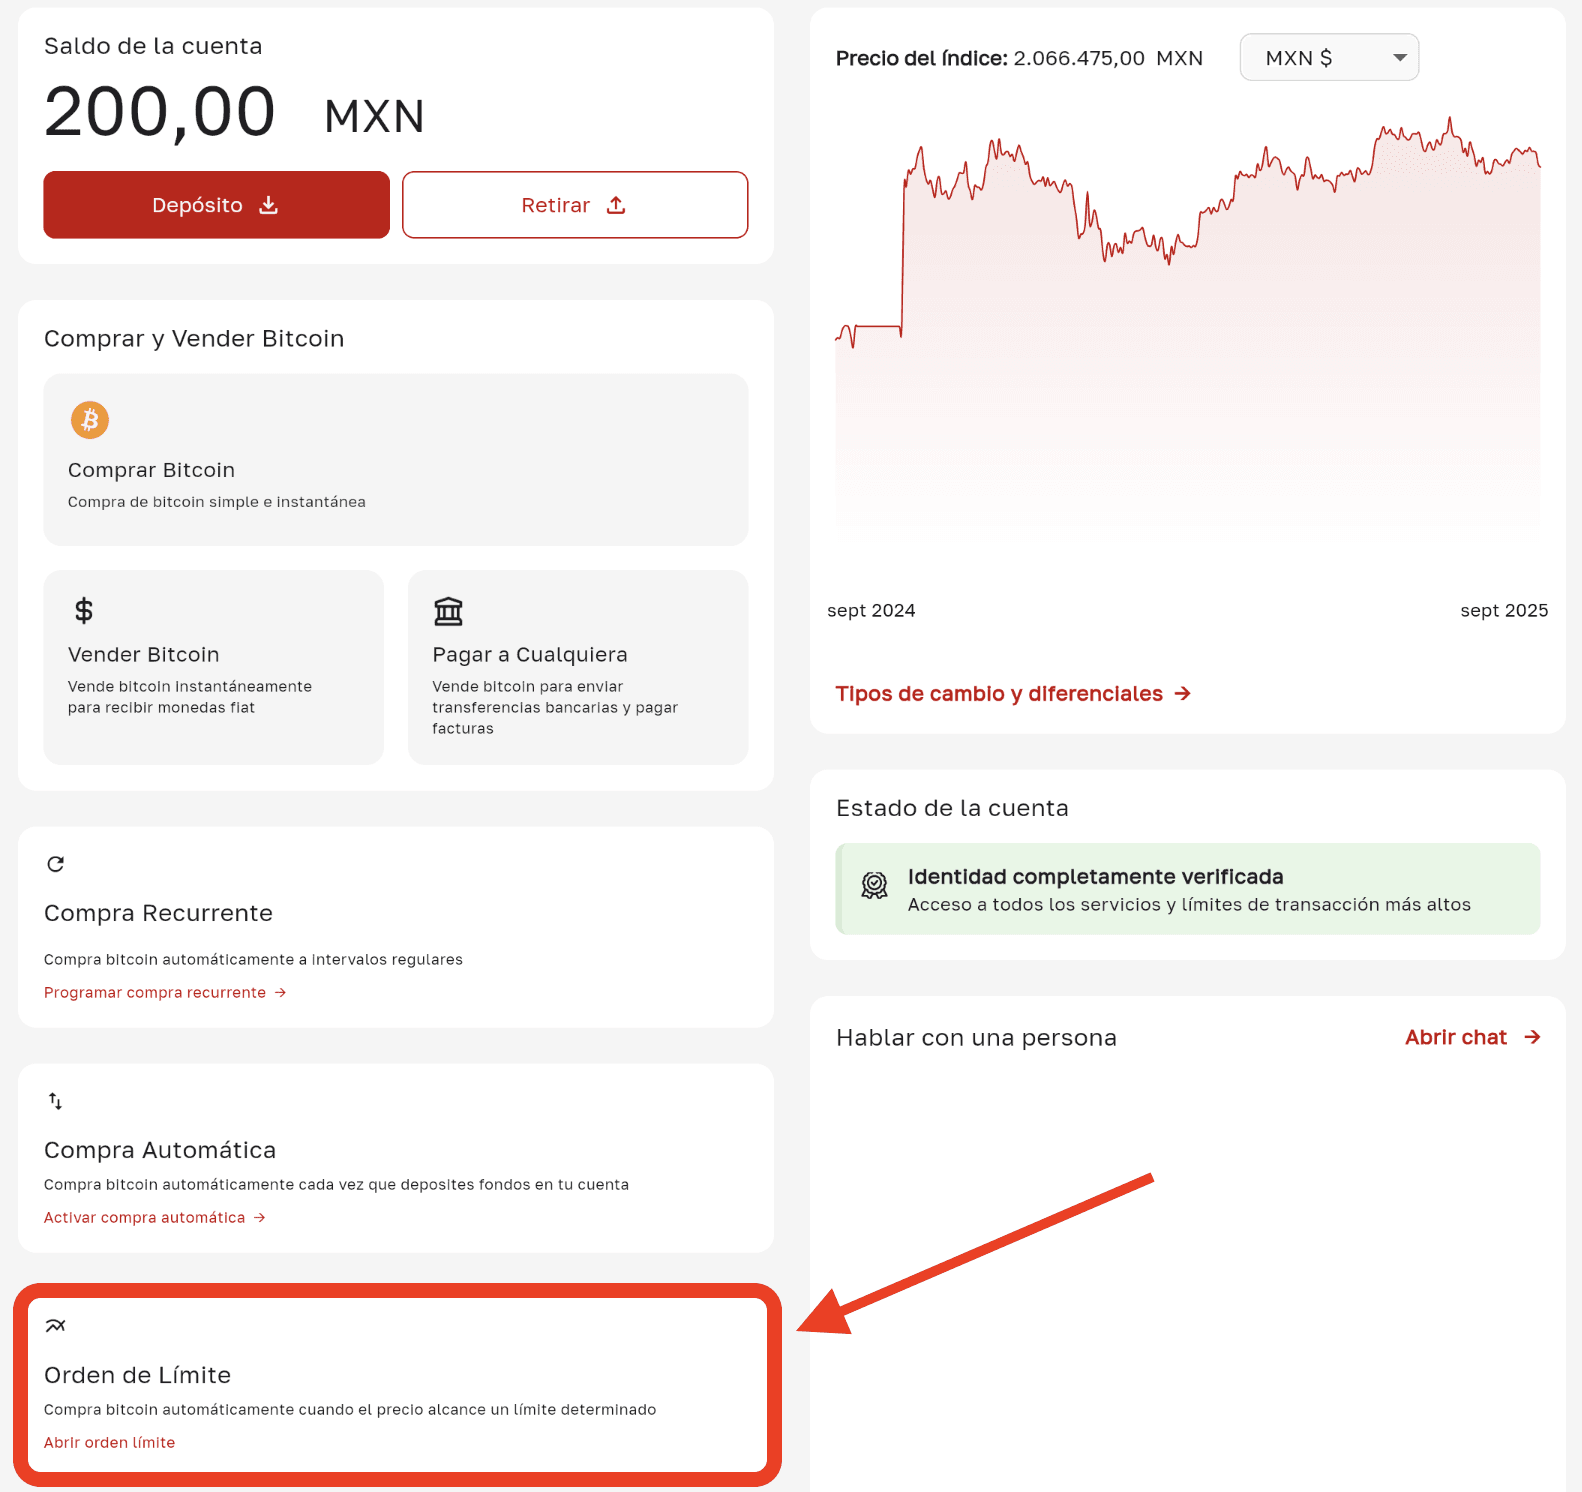This screenshot has height=1492, width=1582.
Task: Click the orange Bitcoin logo icon
Action: [x=89, y=420]
